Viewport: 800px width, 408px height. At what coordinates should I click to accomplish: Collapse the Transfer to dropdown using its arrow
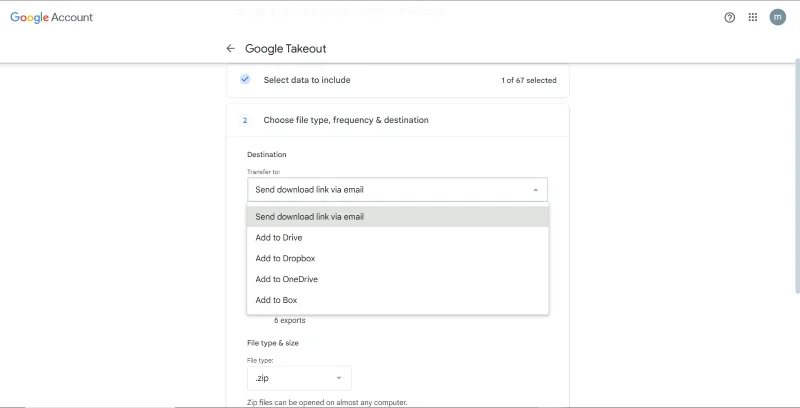click(535, 190)
